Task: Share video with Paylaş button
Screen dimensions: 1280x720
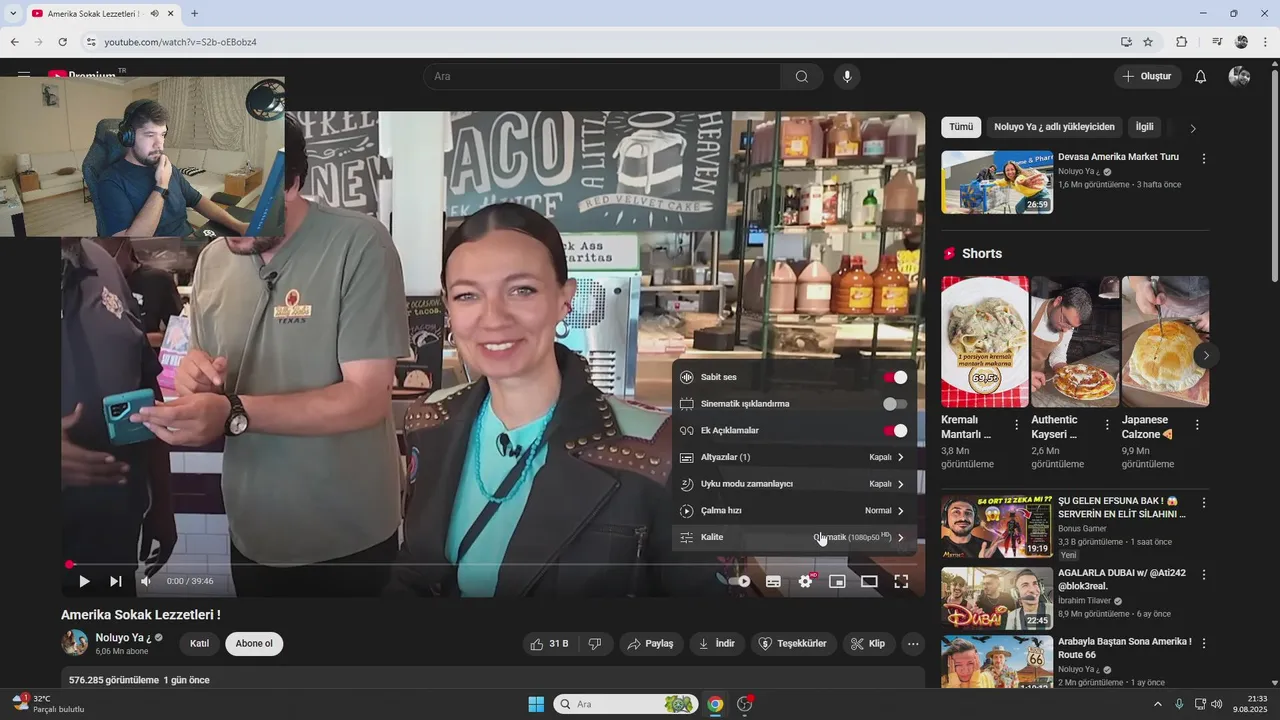Action: coord(650,644)
